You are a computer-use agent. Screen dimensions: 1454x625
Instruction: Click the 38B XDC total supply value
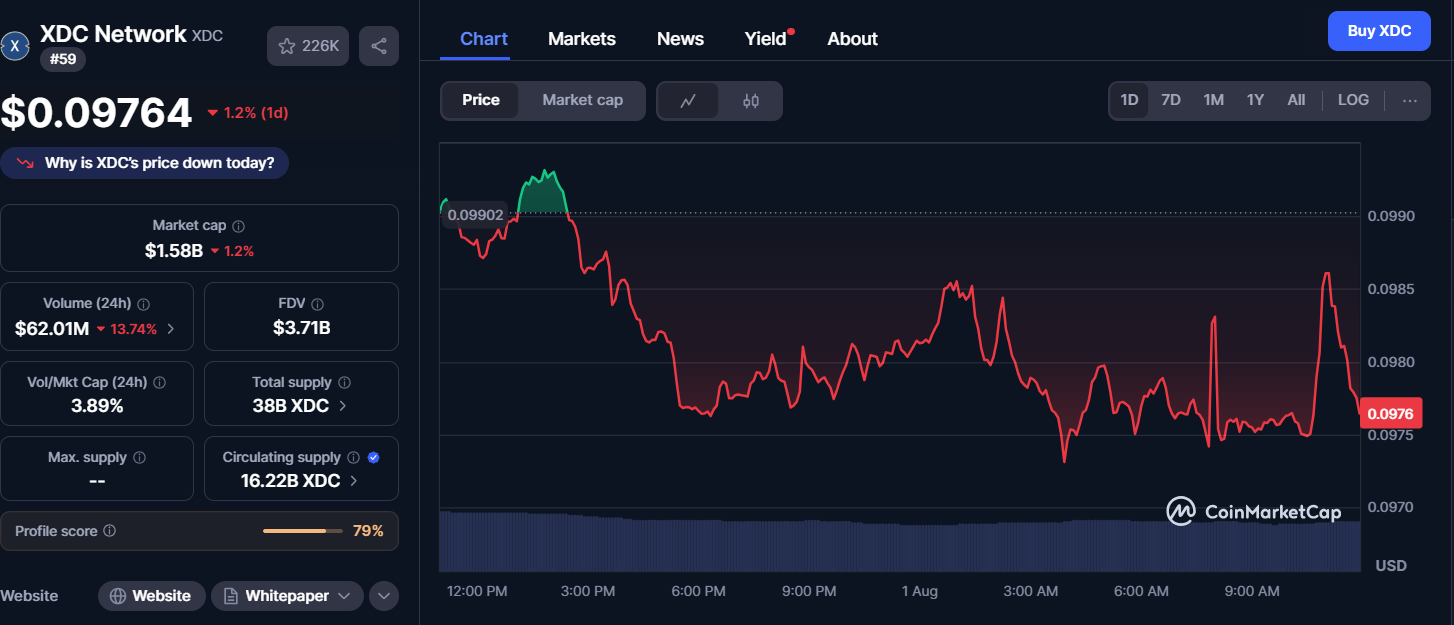coord(291,406)
